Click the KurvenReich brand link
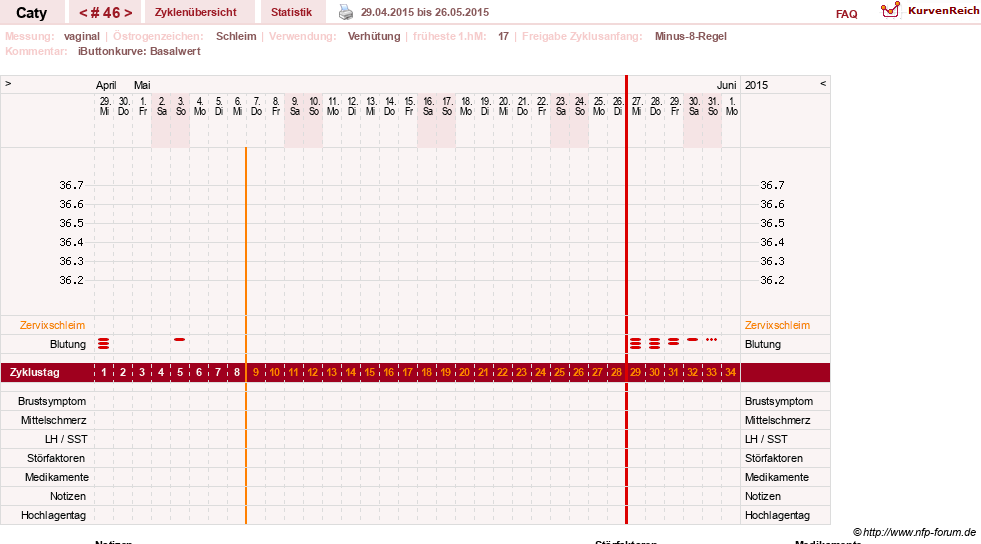The image size is (981, 544). tap(943, 11)
